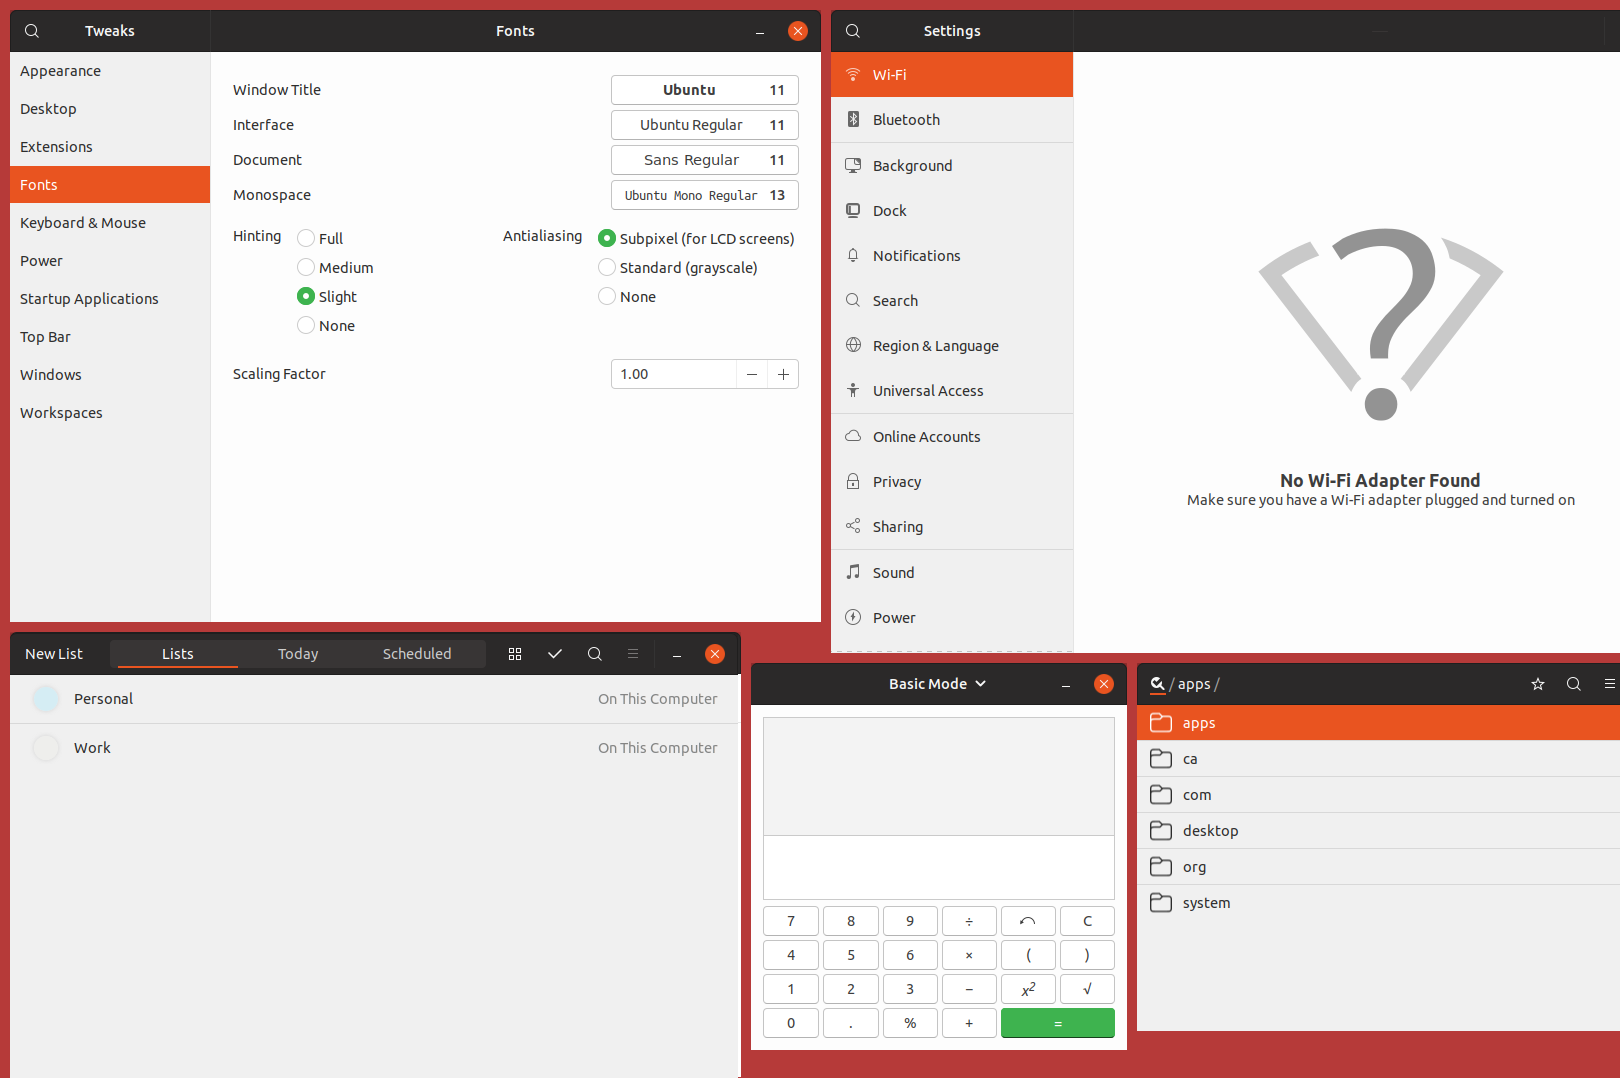Viewport: 1620px width, 1078px height.
Task: Click the Online Accounts cloud icon
Action: (x=853, y=437)
